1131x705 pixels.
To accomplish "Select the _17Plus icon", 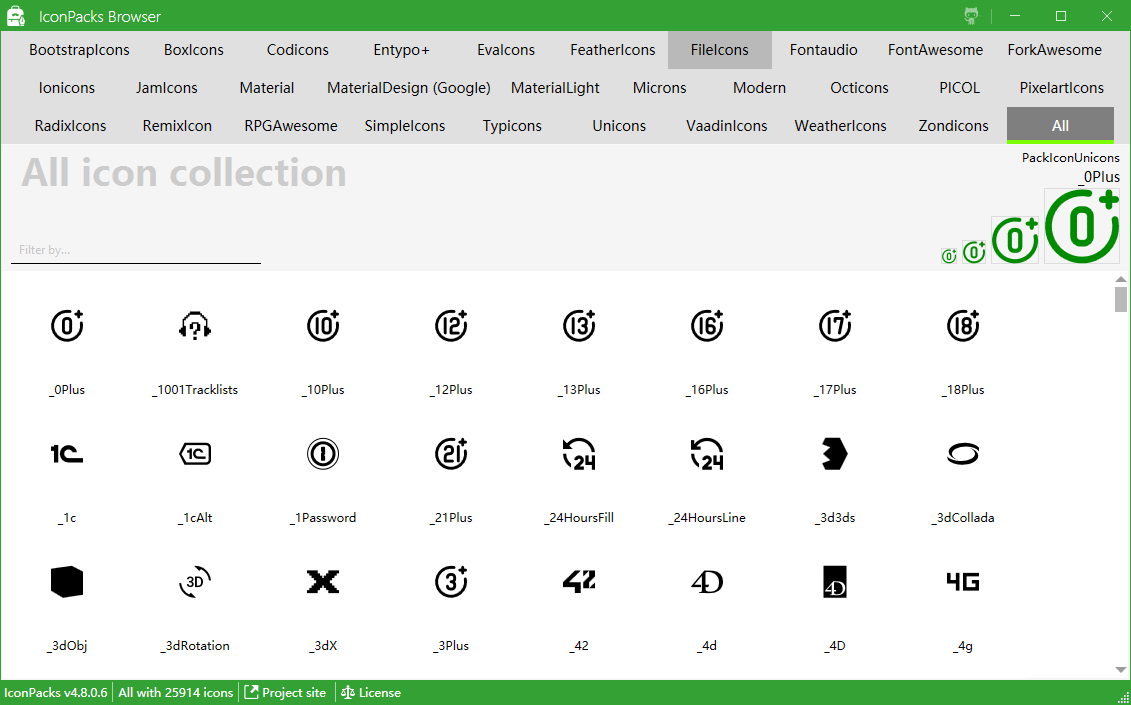I will [835, 325].
